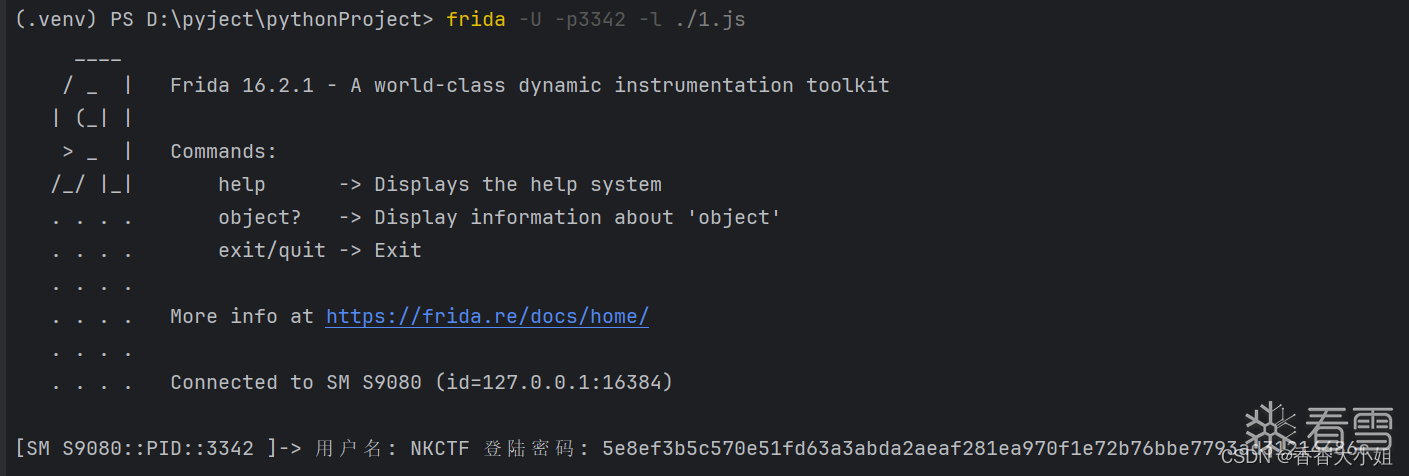This screenshot has width=1409, height=476.
Task: Click the NKCTF username output
Action: point(439,449)
